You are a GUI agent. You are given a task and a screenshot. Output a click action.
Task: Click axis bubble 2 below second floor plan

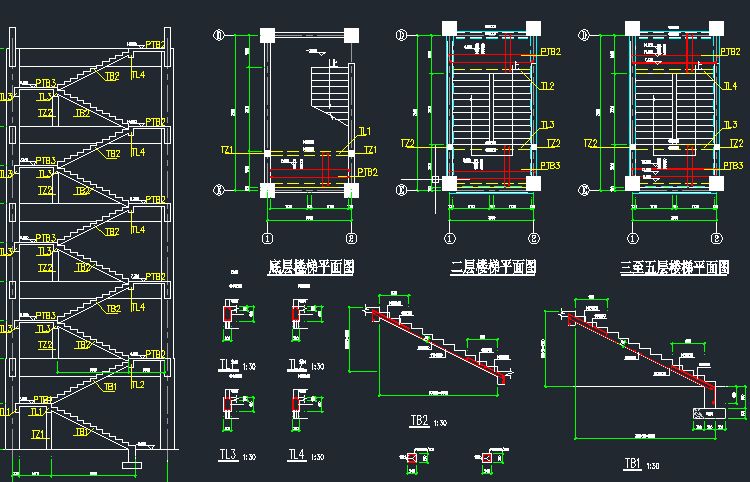click(534, 238)
